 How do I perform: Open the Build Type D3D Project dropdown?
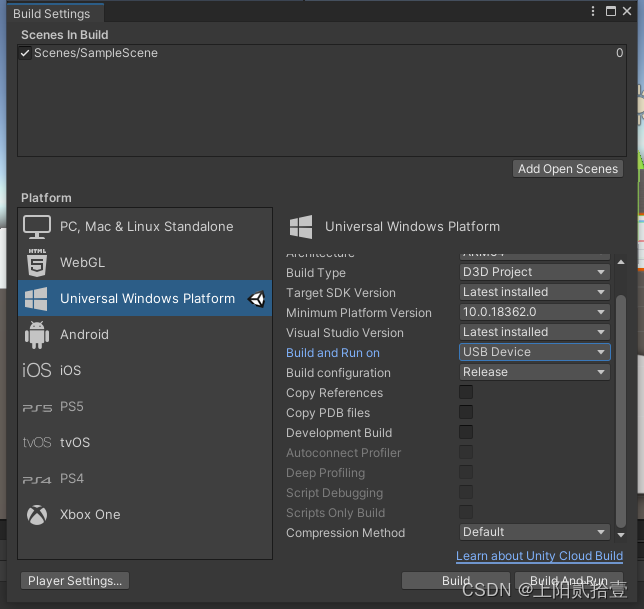pyautogui.click(x=534, y=272)
